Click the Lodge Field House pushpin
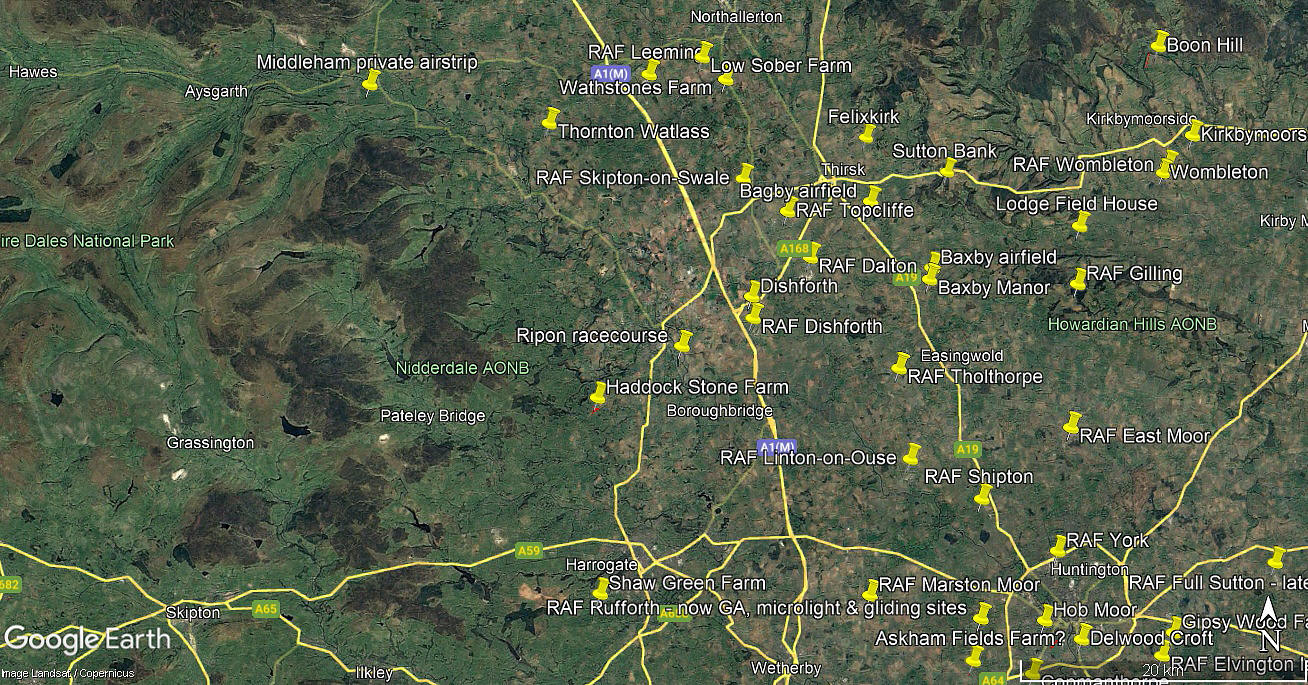The height and width of the screenshot is (685, 1308). (x=1081, y=223)
